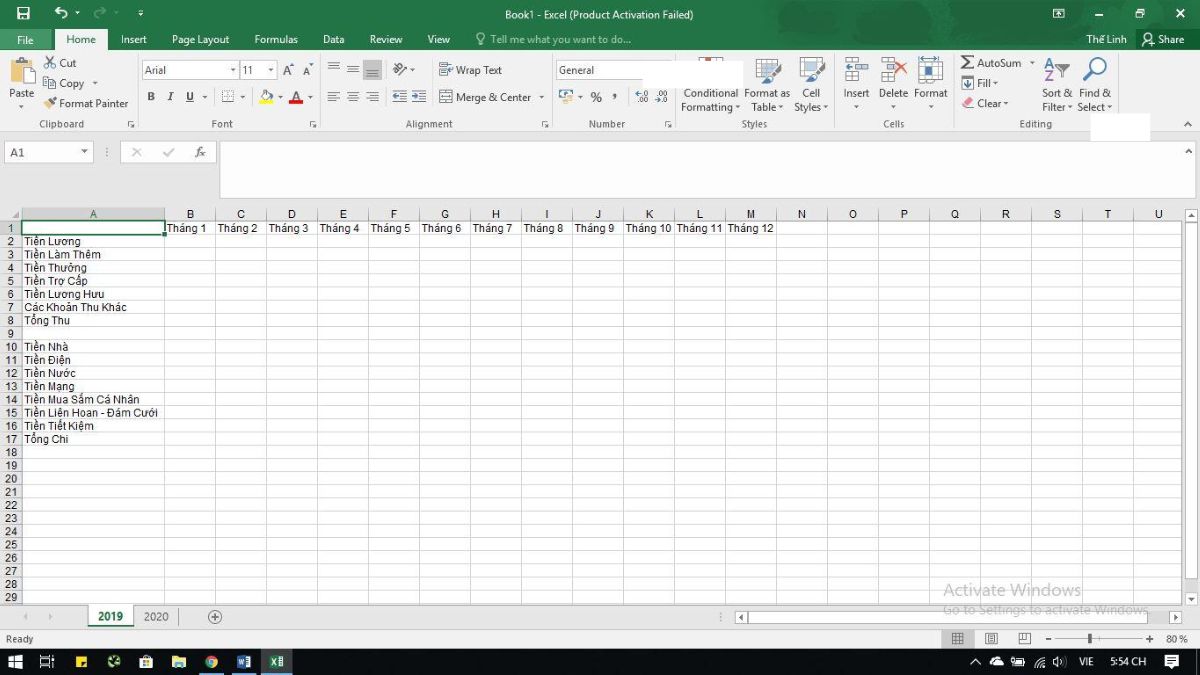Click the zoom slider handle

(1089, 638)
